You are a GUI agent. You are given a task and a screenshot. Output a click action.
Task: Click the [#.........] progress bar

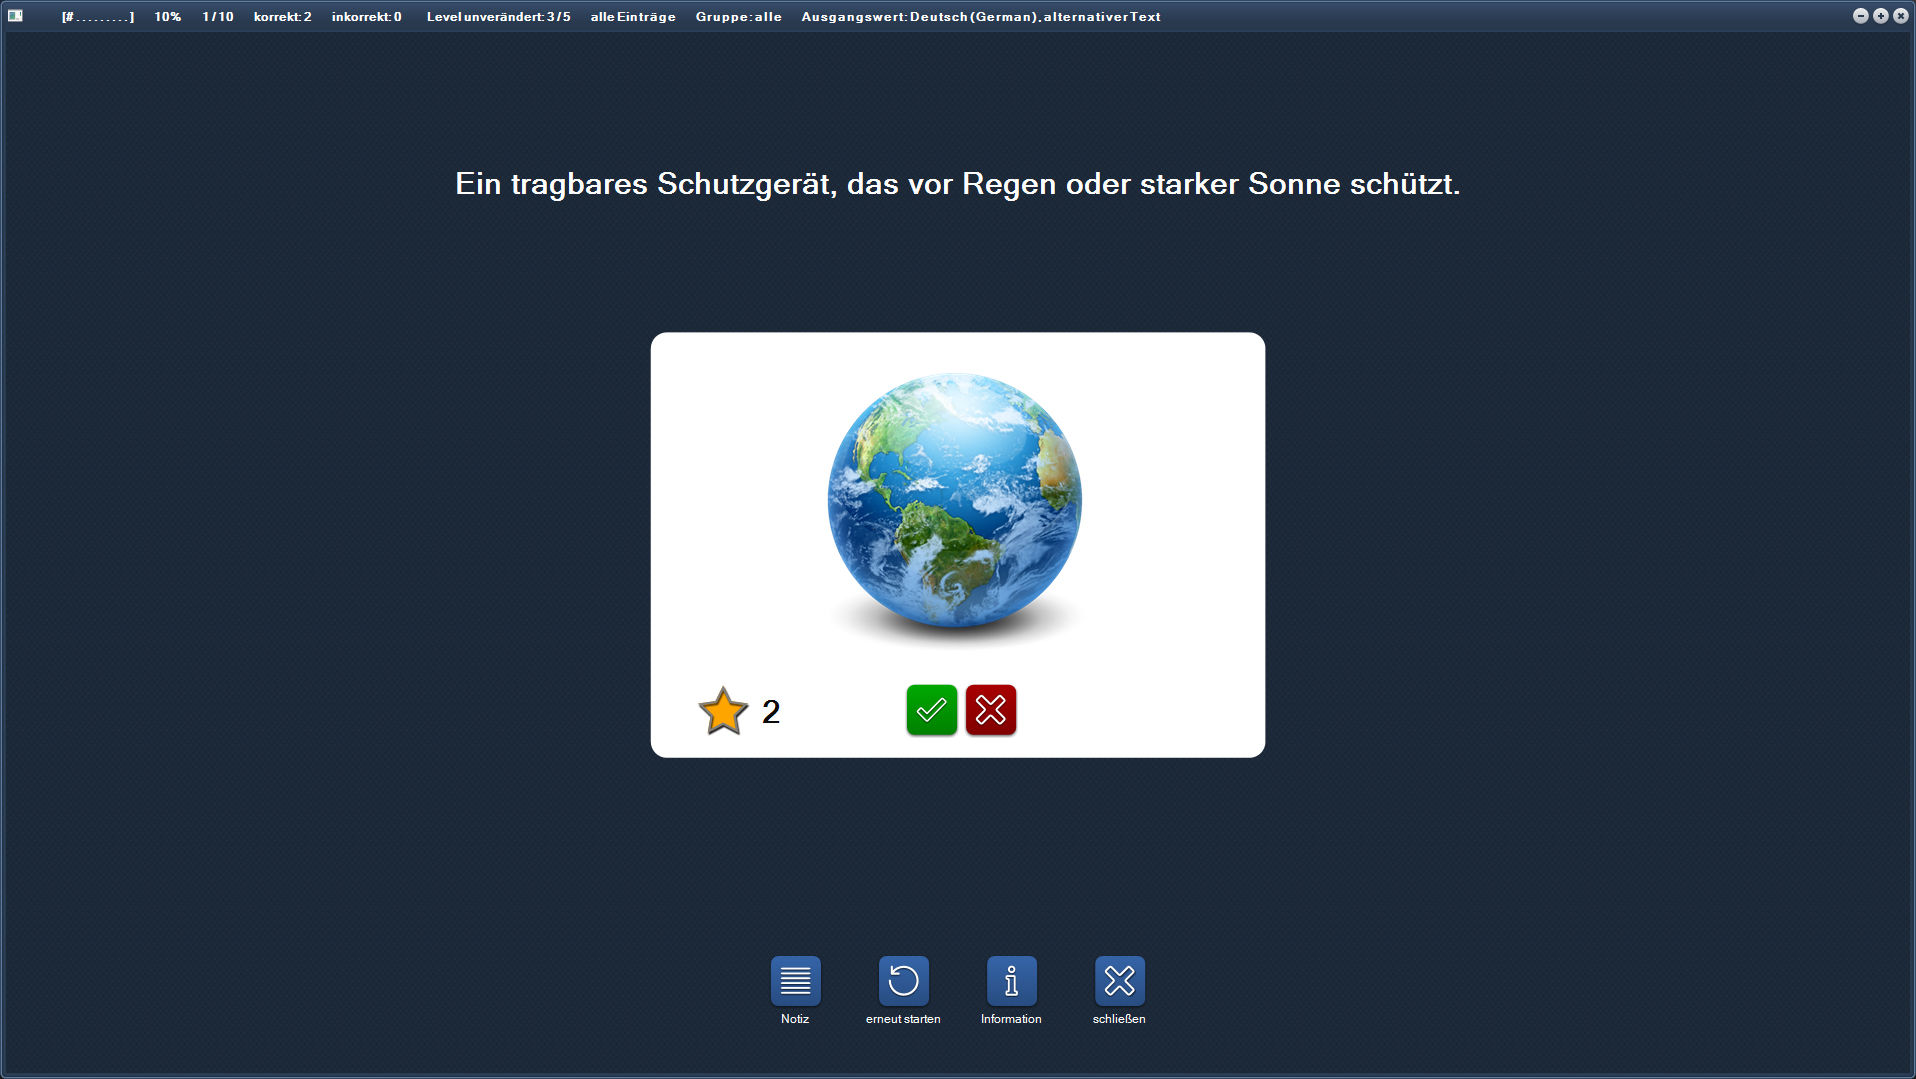[97, 16]
